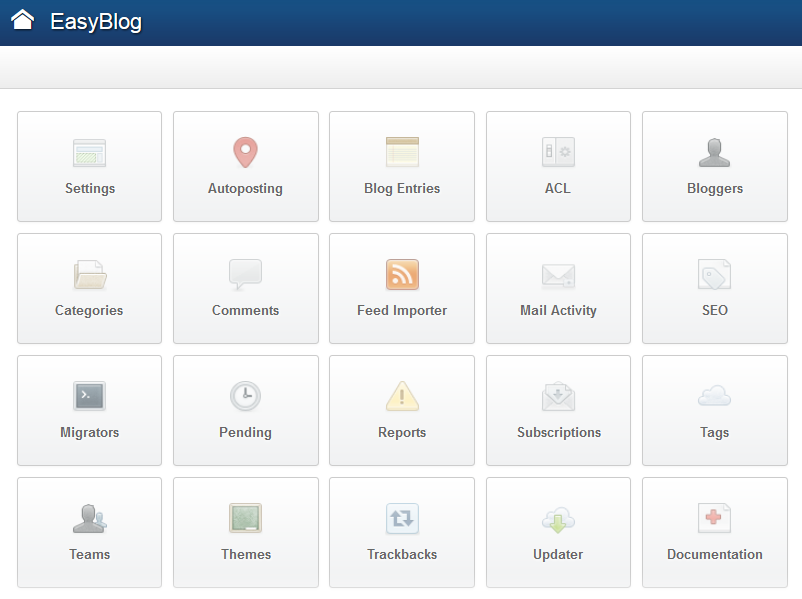Open the Bloggers user silhouette icon
The image size is (802, 599).
pos(715,152)
